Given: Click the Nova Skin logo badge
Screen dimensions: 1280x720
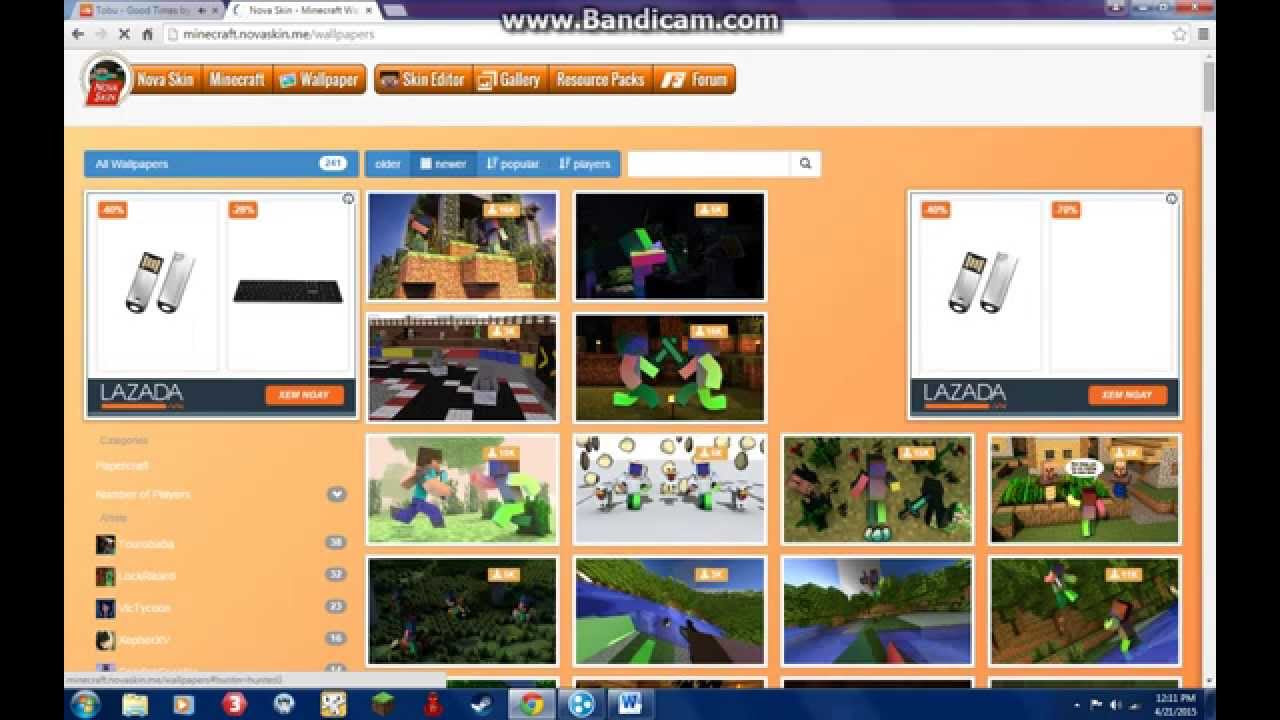Looking at the screenshot, I should (106, 80).
